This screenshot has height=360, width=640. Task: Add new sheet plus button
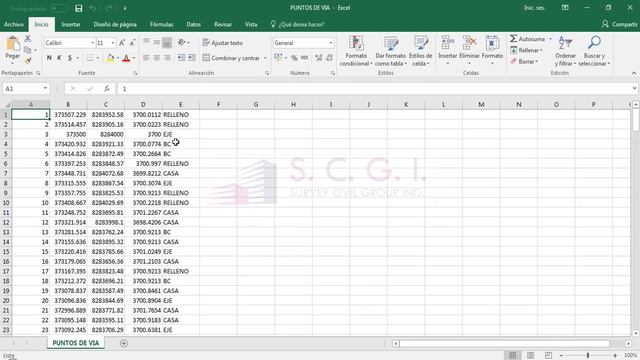[x=124, y=343]
